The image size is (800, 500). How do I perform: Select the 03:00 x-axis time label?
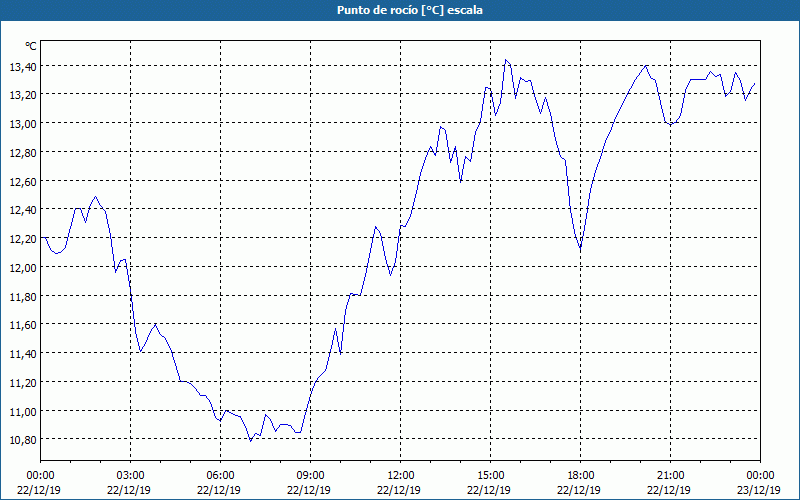pyautogui.click(x=130, y=476)
